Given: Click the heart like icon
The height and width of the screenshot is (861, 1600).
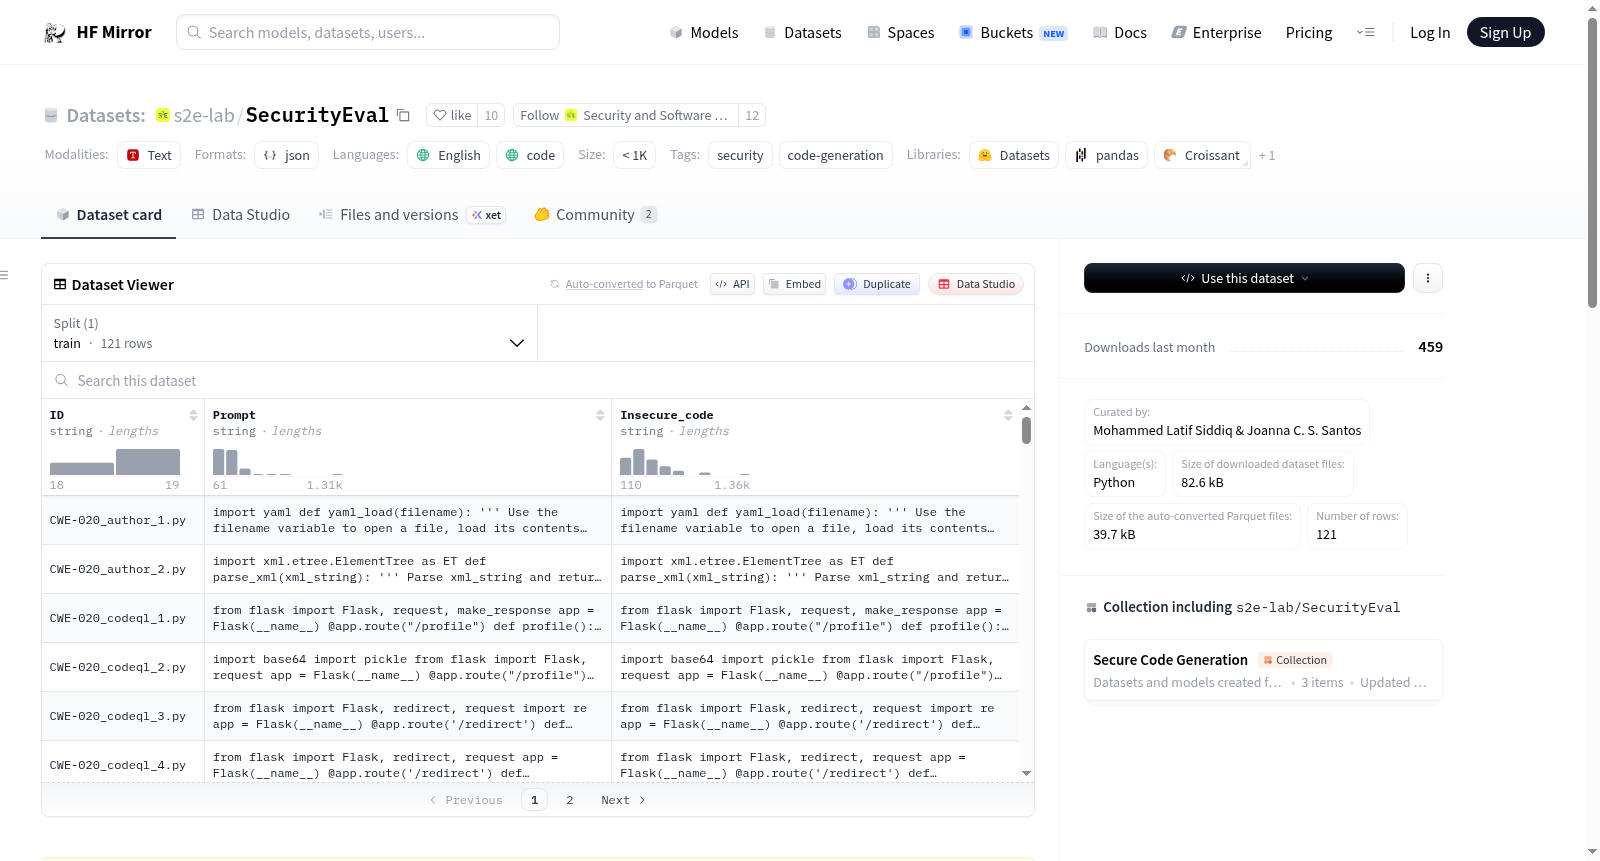Looking at the screenshot, I should (x=440, y=115).
